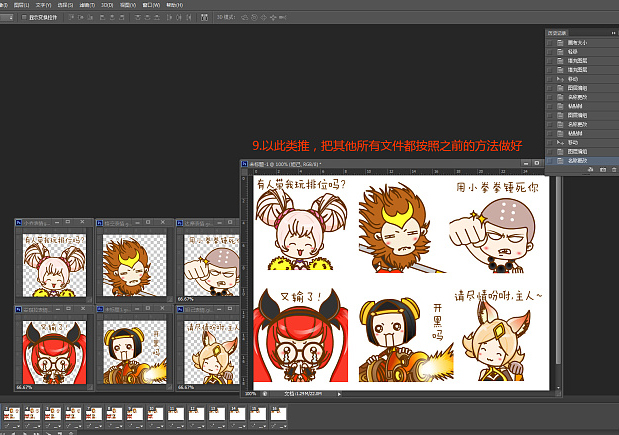Screen dimensions: 619x435
Task: Set history brush source on fourth history state
Action: tap(550, 70)
